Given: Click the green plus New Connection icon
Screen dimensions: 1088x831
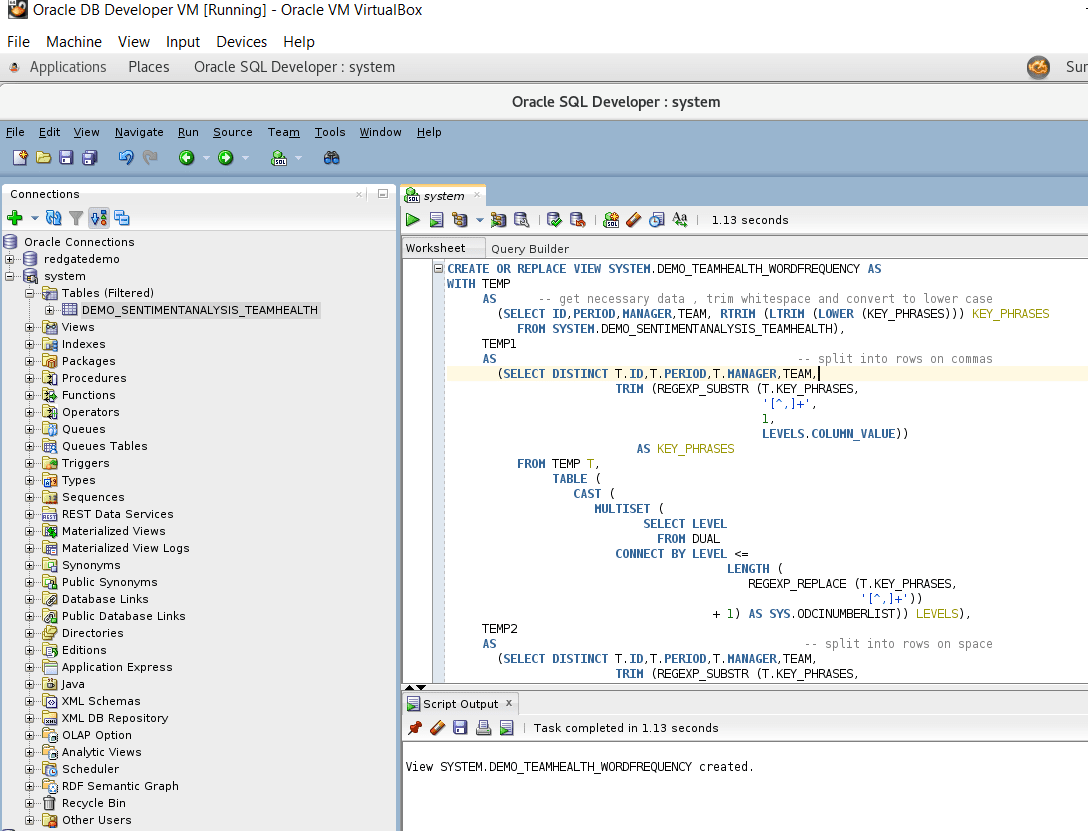Looking at the screenshot, I should 15,218.
